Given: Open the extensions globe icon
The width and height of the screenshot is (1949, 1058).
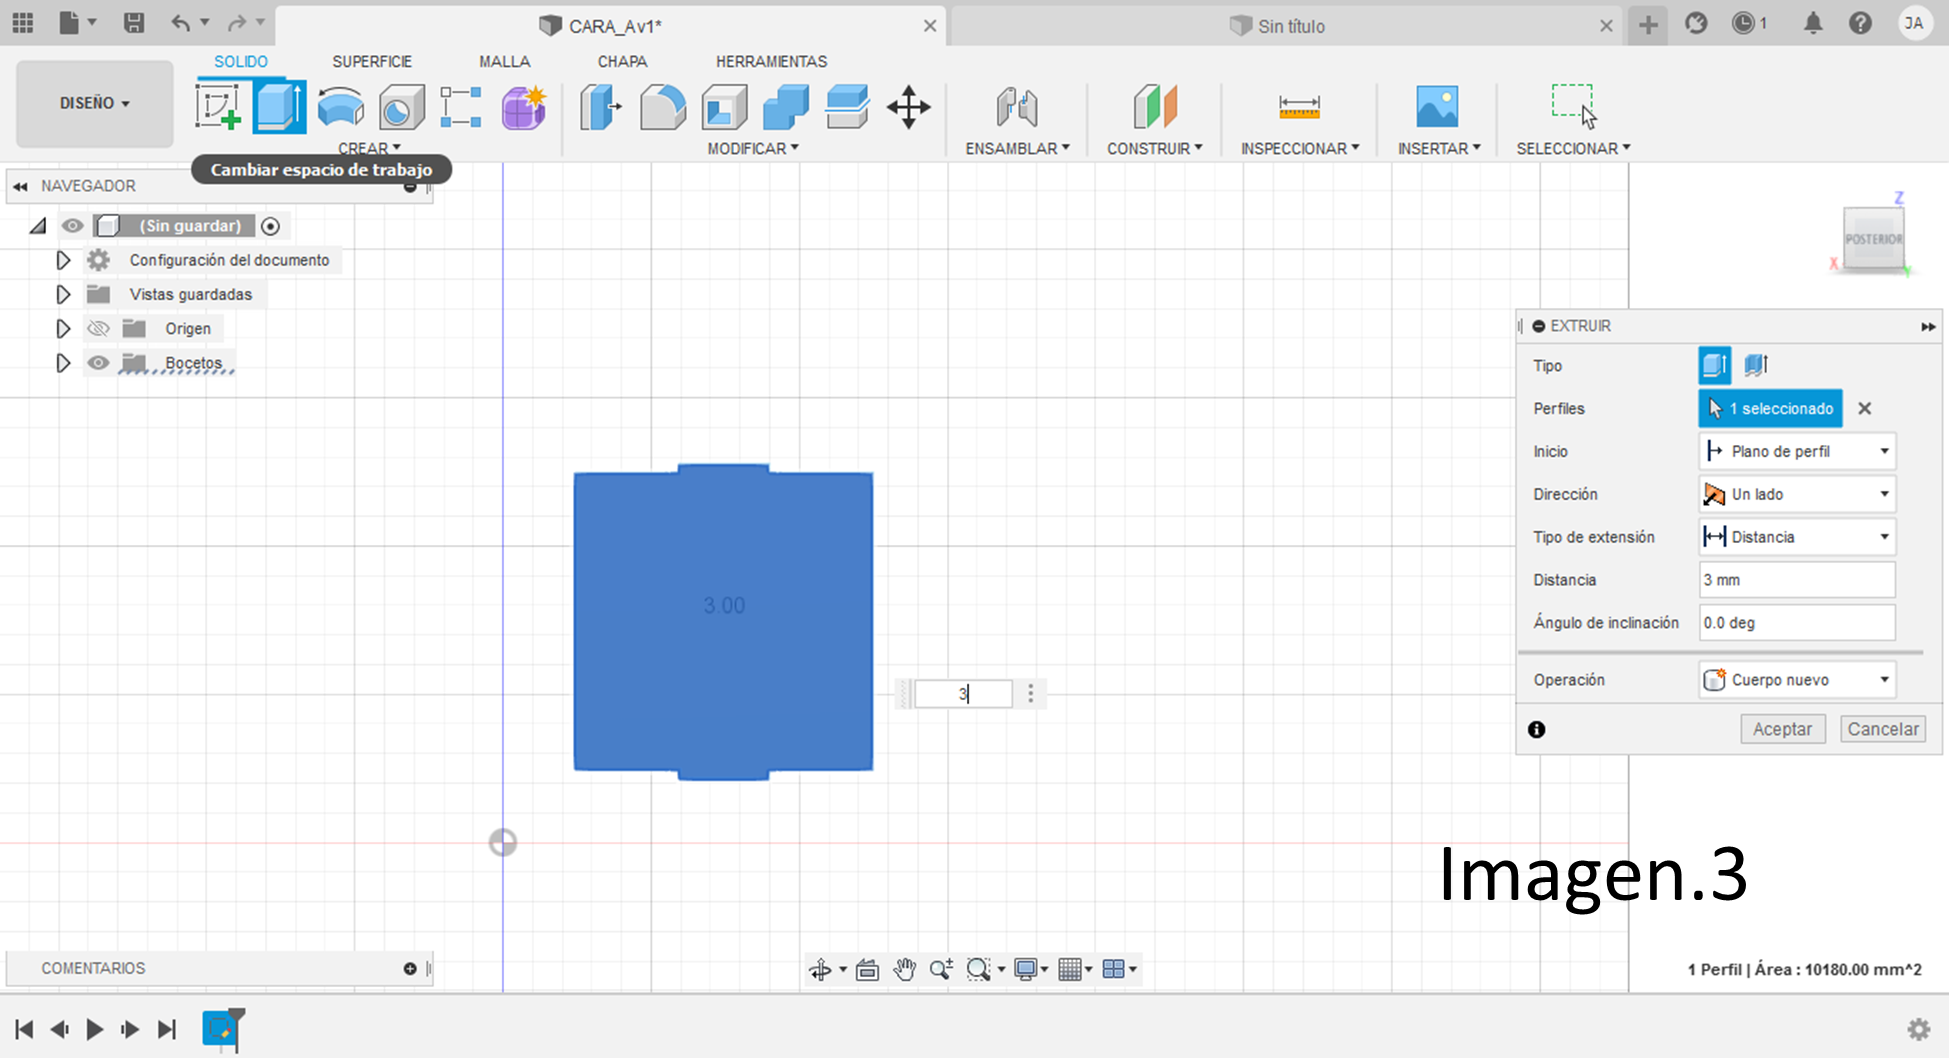Looking at the screenshot, I should 1696,23.
